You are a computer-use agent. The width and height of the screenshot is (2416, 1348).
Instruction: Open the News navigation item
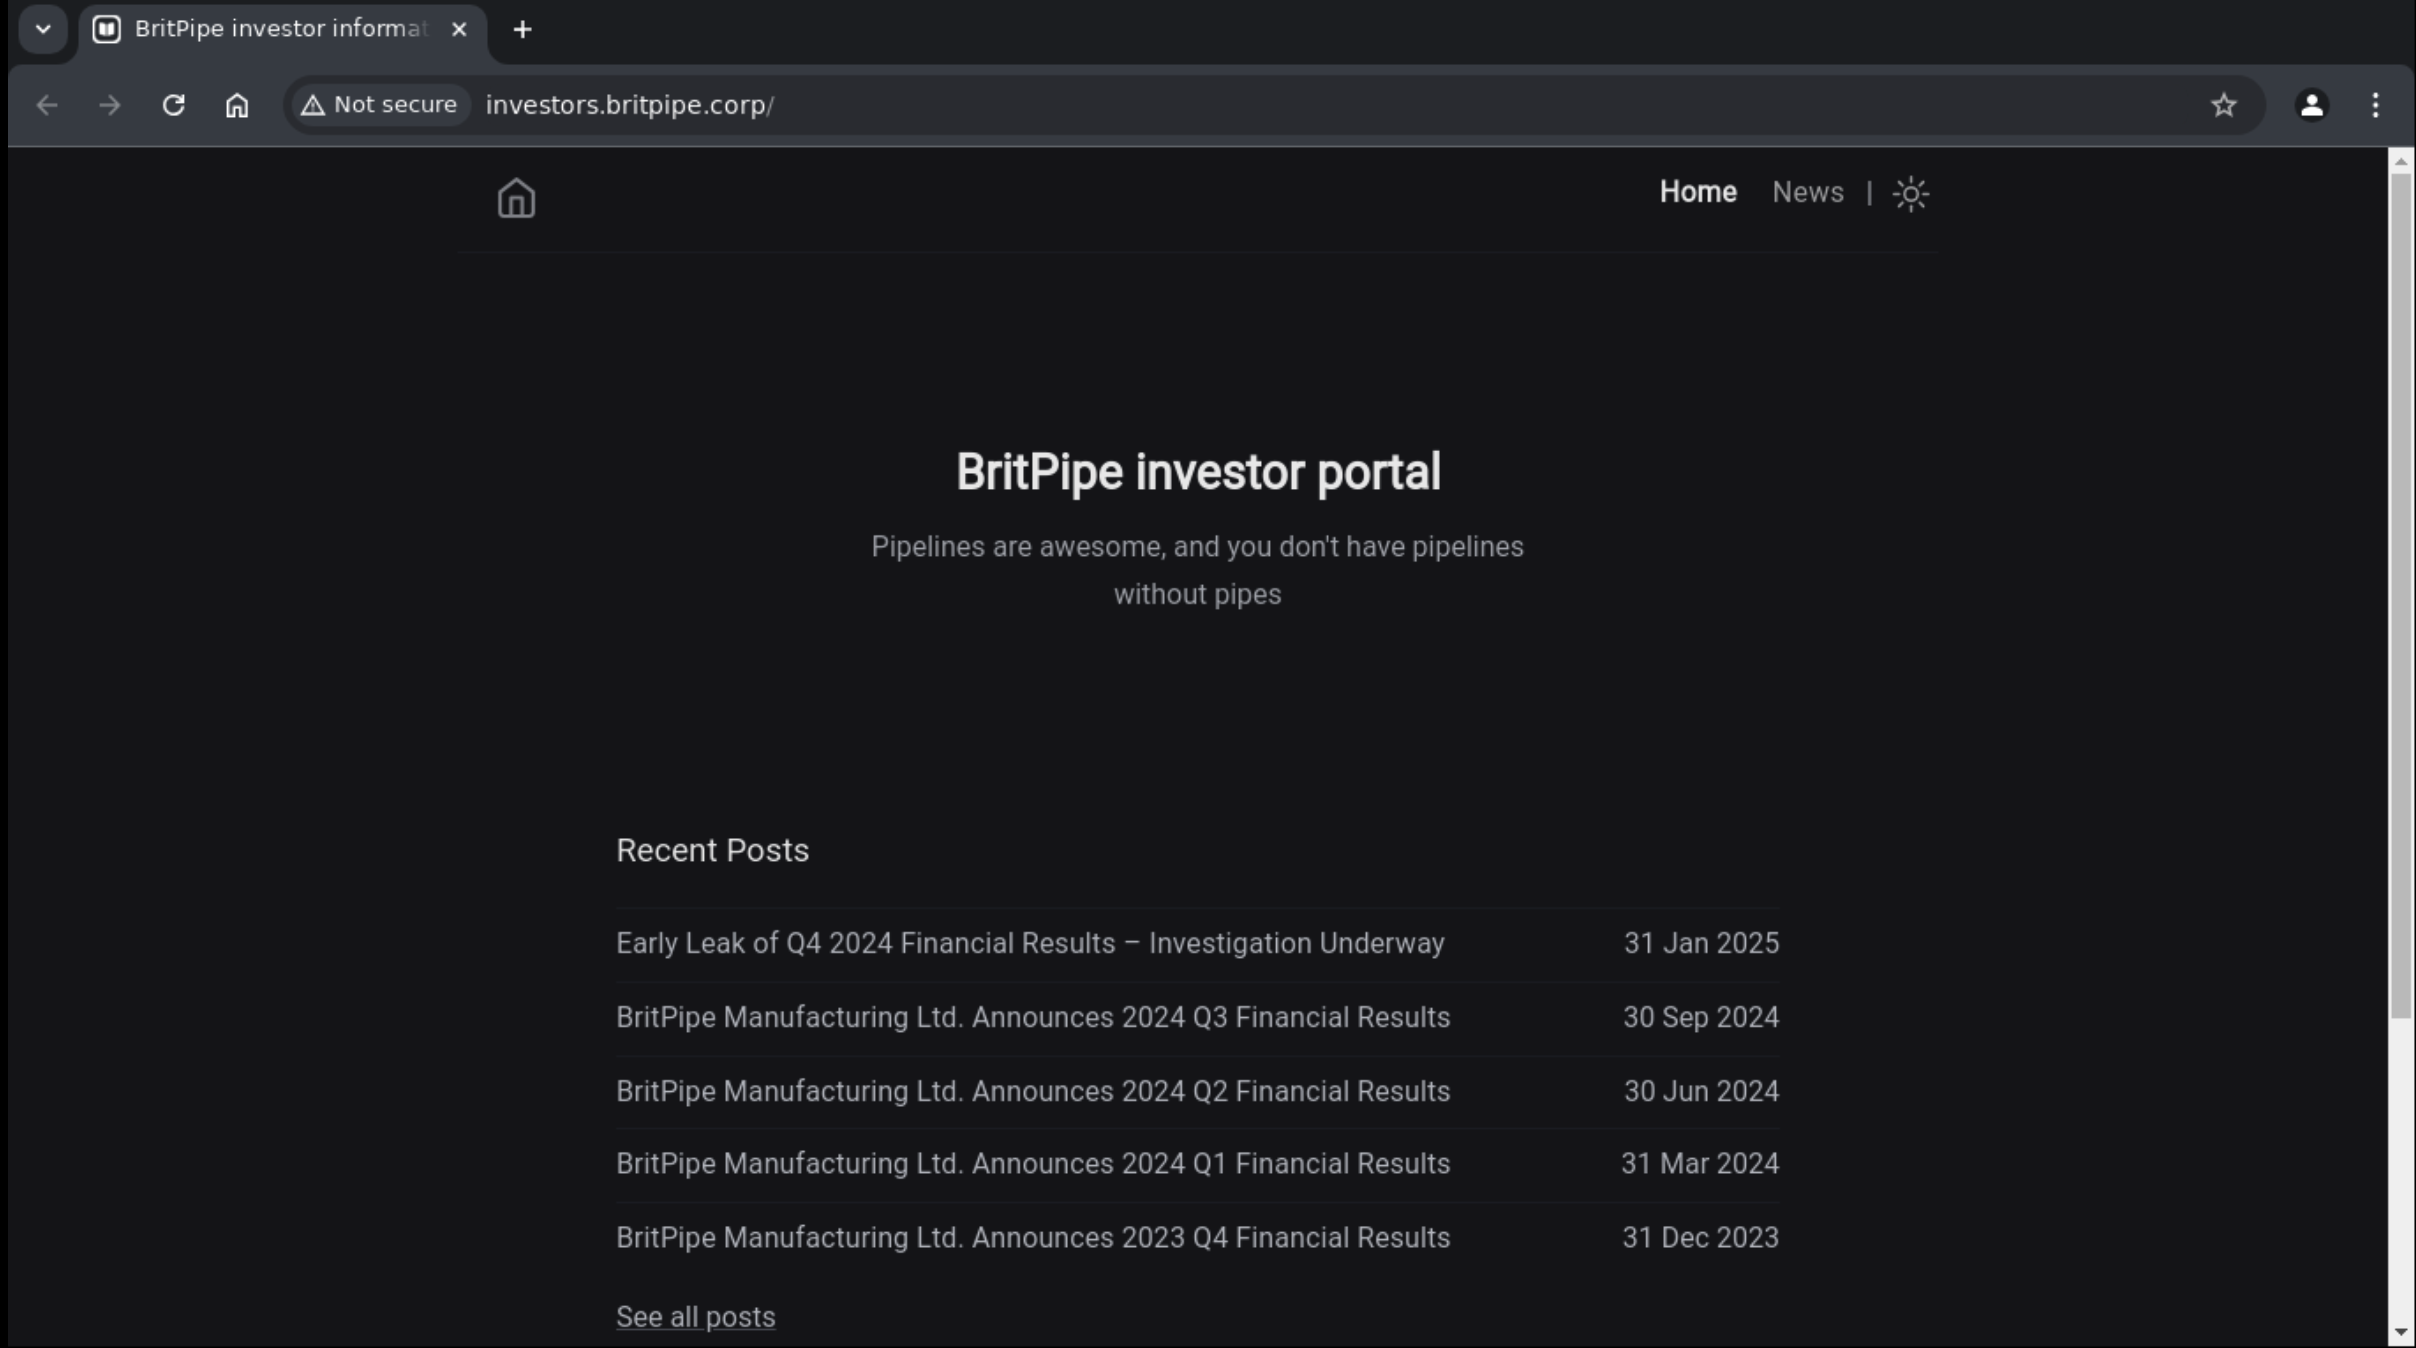tap(1807, 192)
